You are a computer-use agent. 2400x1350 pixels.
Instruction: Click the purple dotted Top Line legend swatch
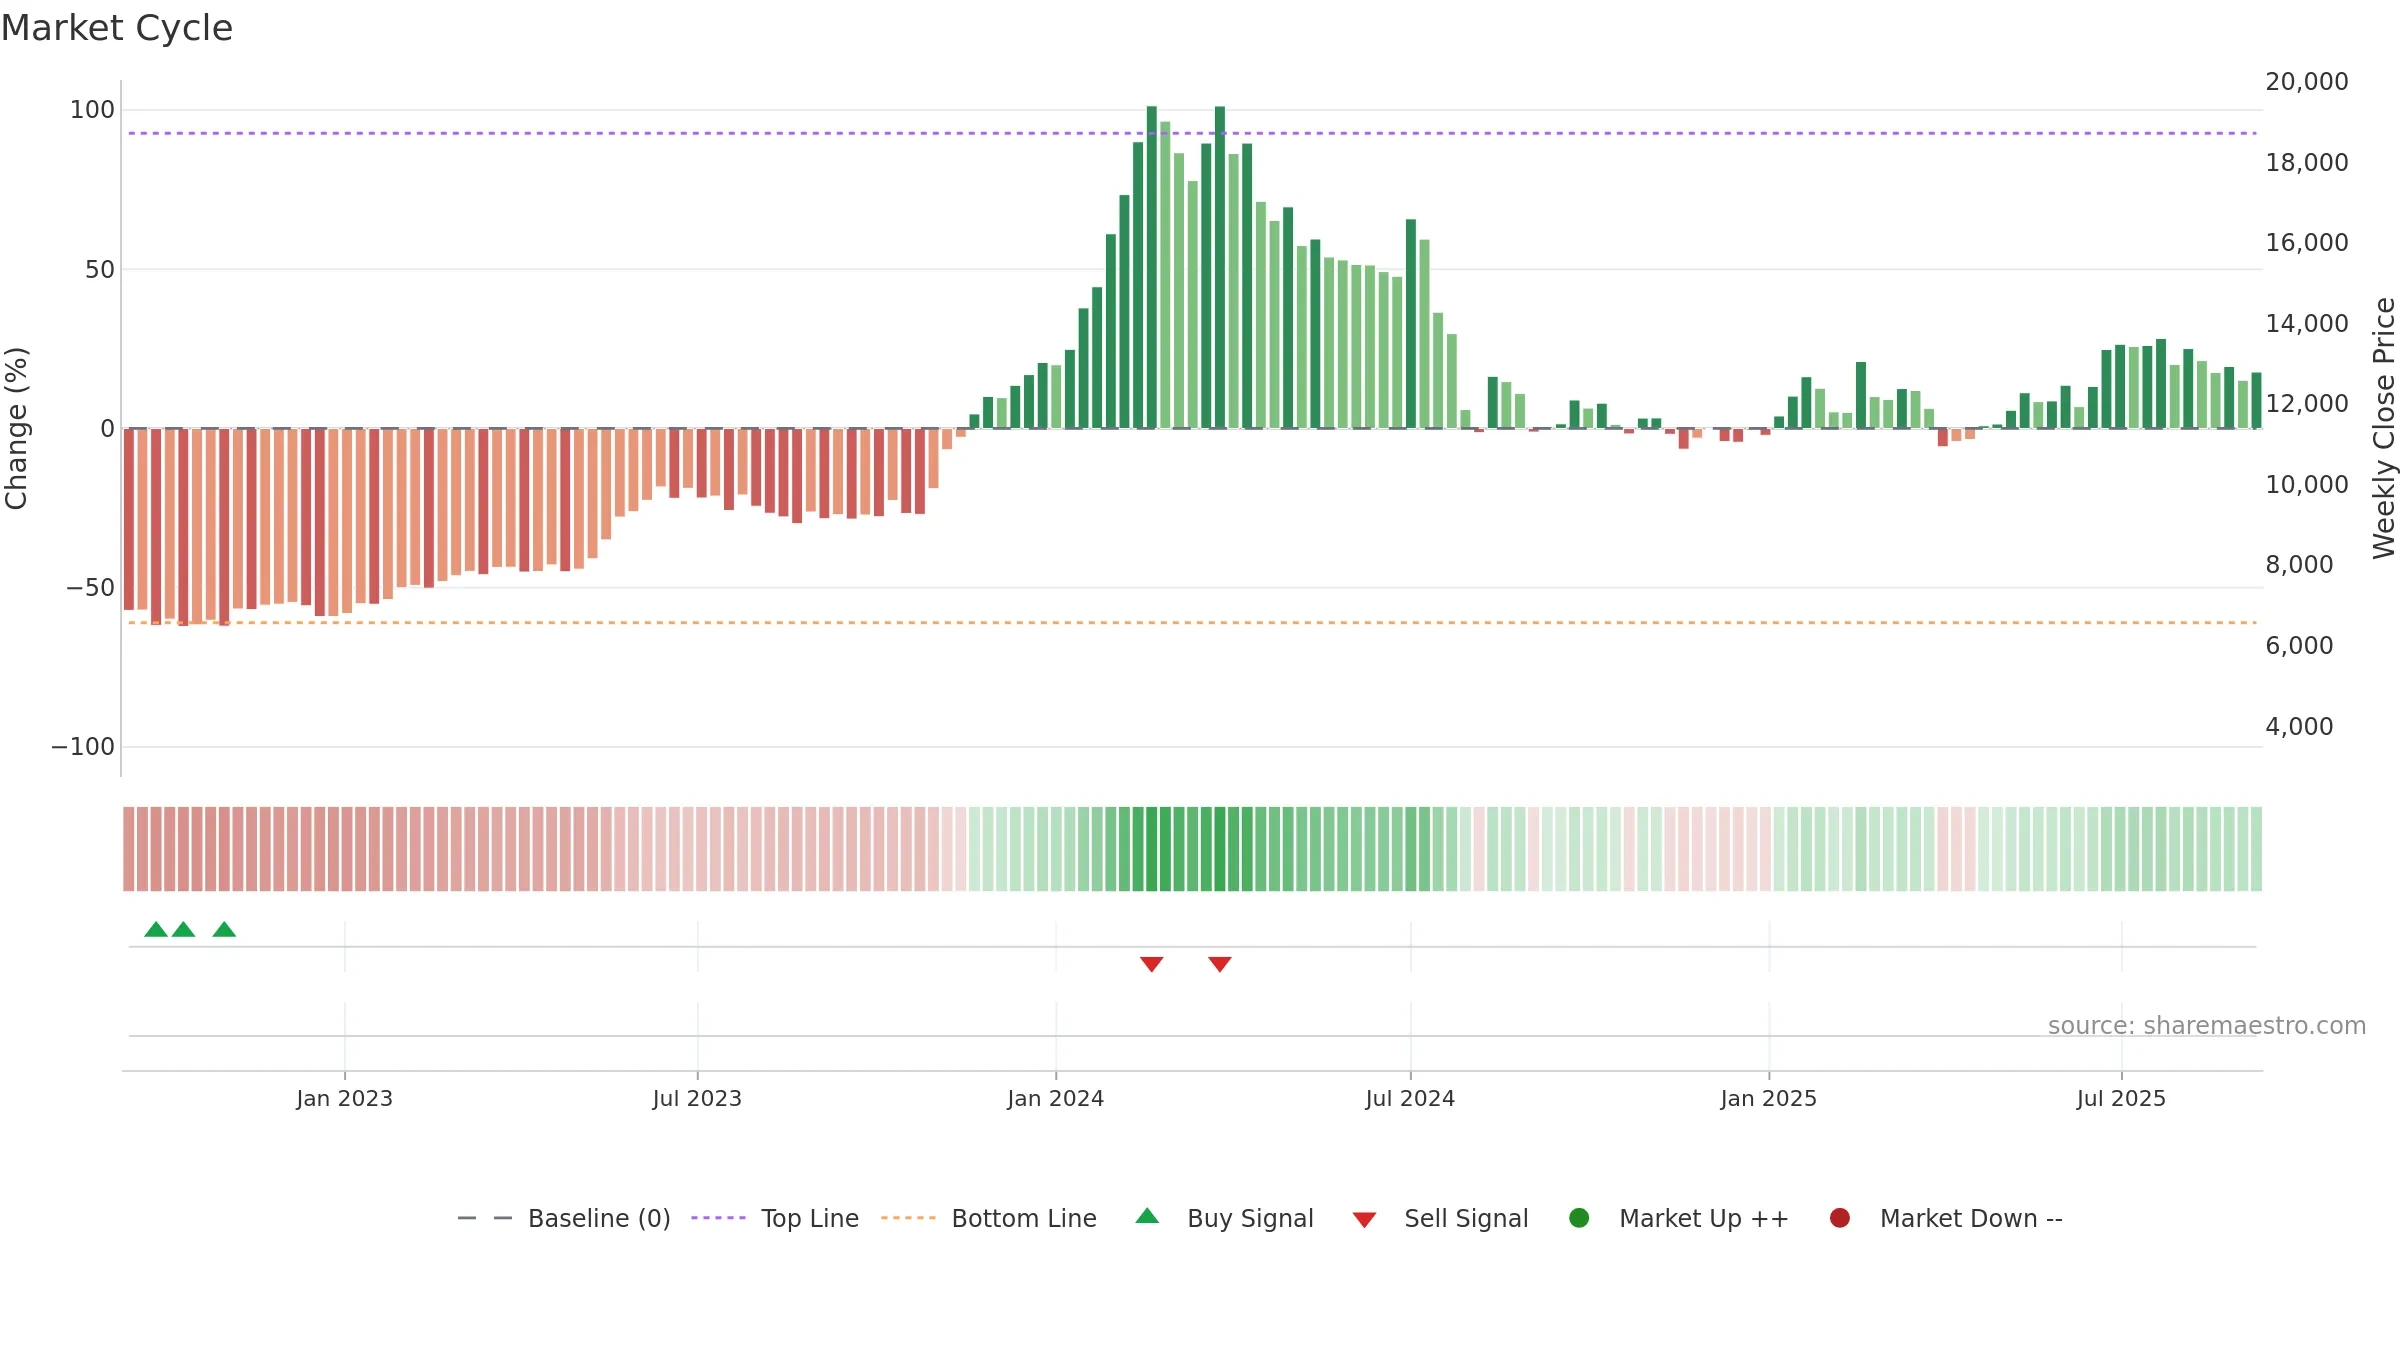click(x=718, y=1218)
